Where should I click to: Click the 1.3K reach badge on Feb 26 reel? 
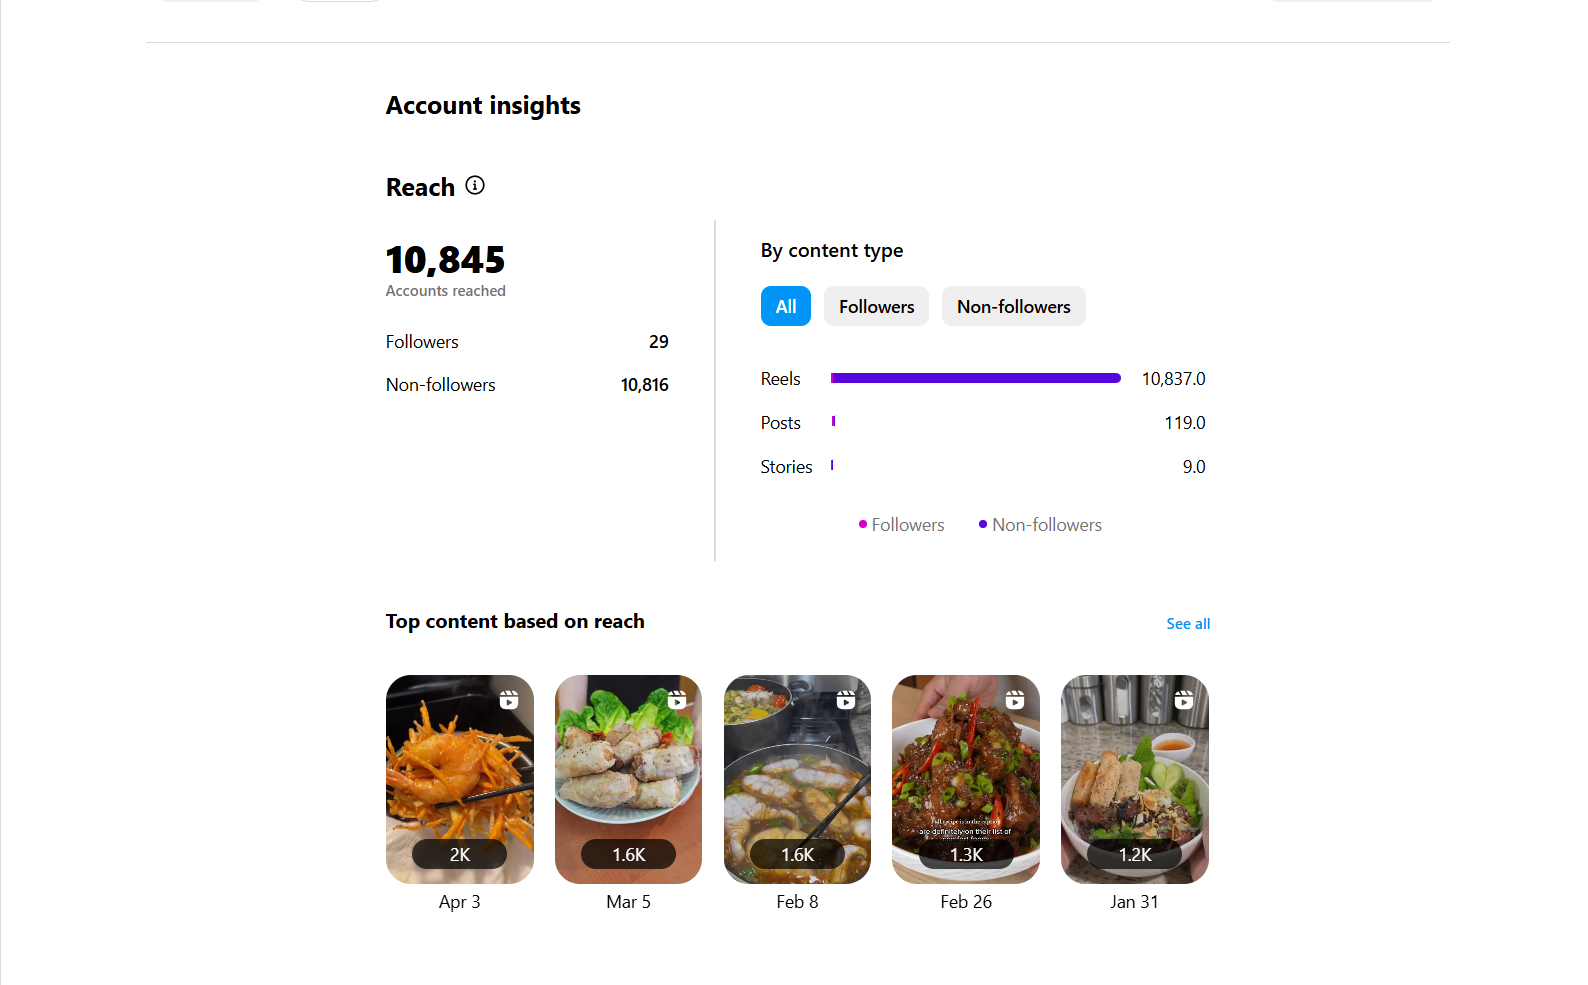click(966, 855)
